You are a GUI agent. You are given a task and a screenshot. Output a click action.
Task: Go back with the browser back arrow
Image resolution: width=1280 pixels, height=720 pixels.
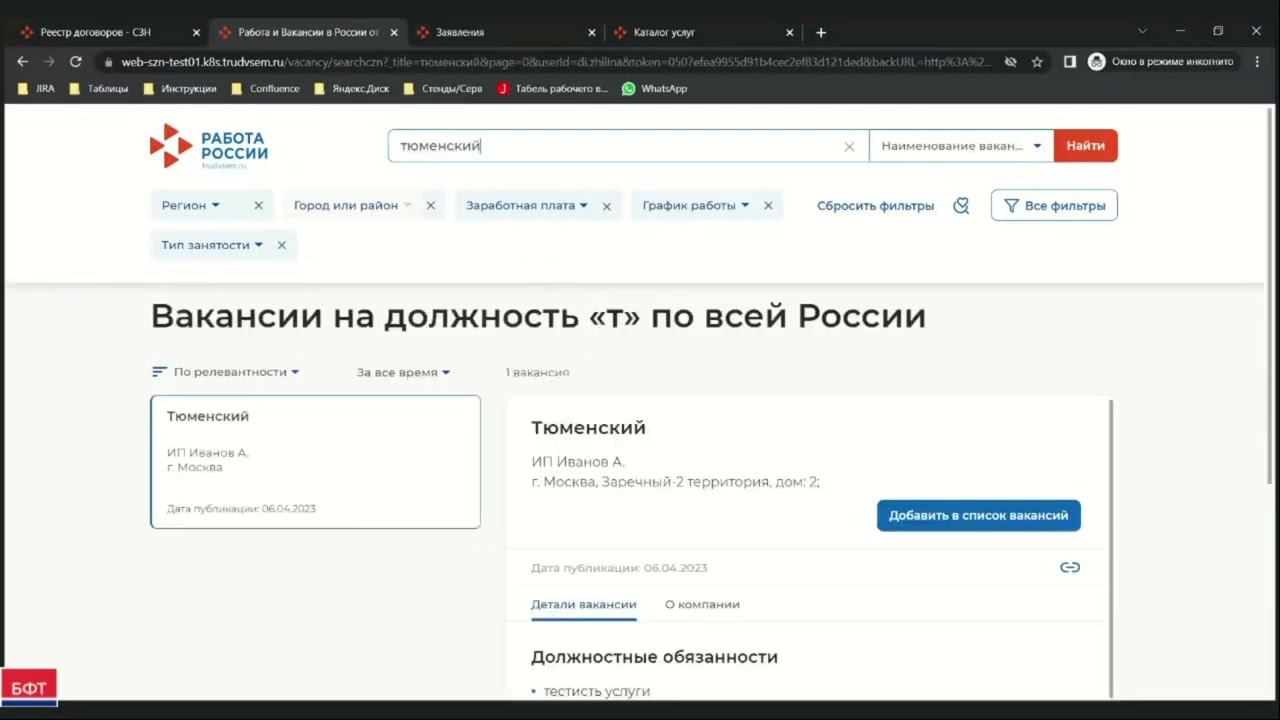pyautogui.click(x=22, y=62)
